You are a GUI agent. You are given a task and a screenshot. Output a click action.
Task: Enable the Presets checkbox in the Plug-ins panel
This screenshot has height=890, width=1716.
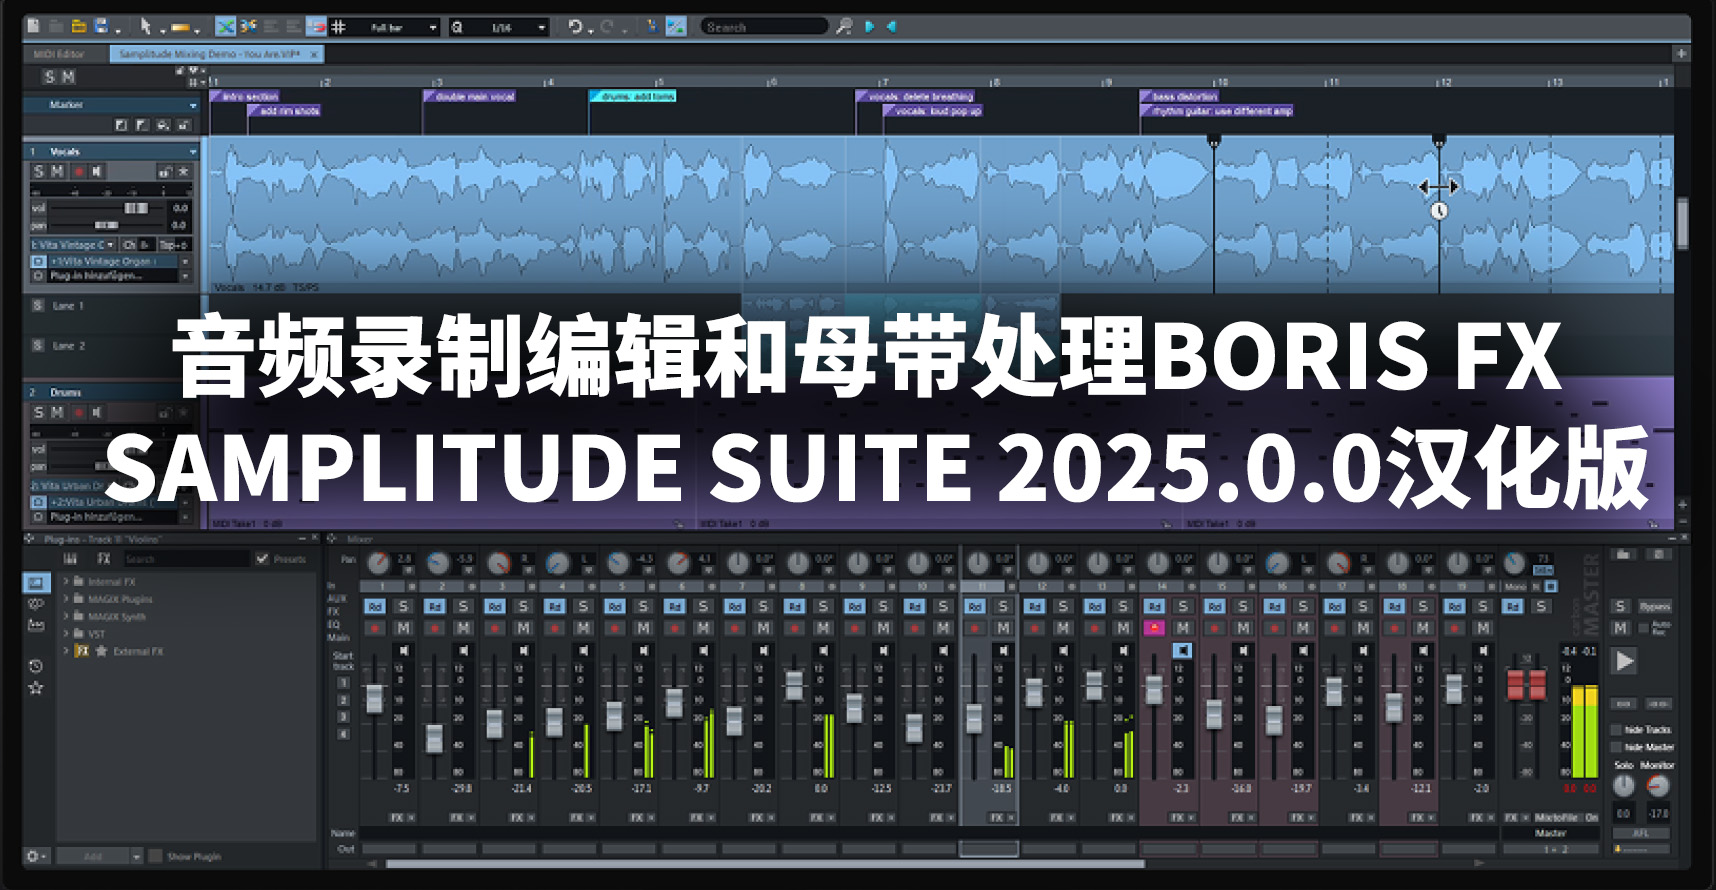(x=263, y=559)
